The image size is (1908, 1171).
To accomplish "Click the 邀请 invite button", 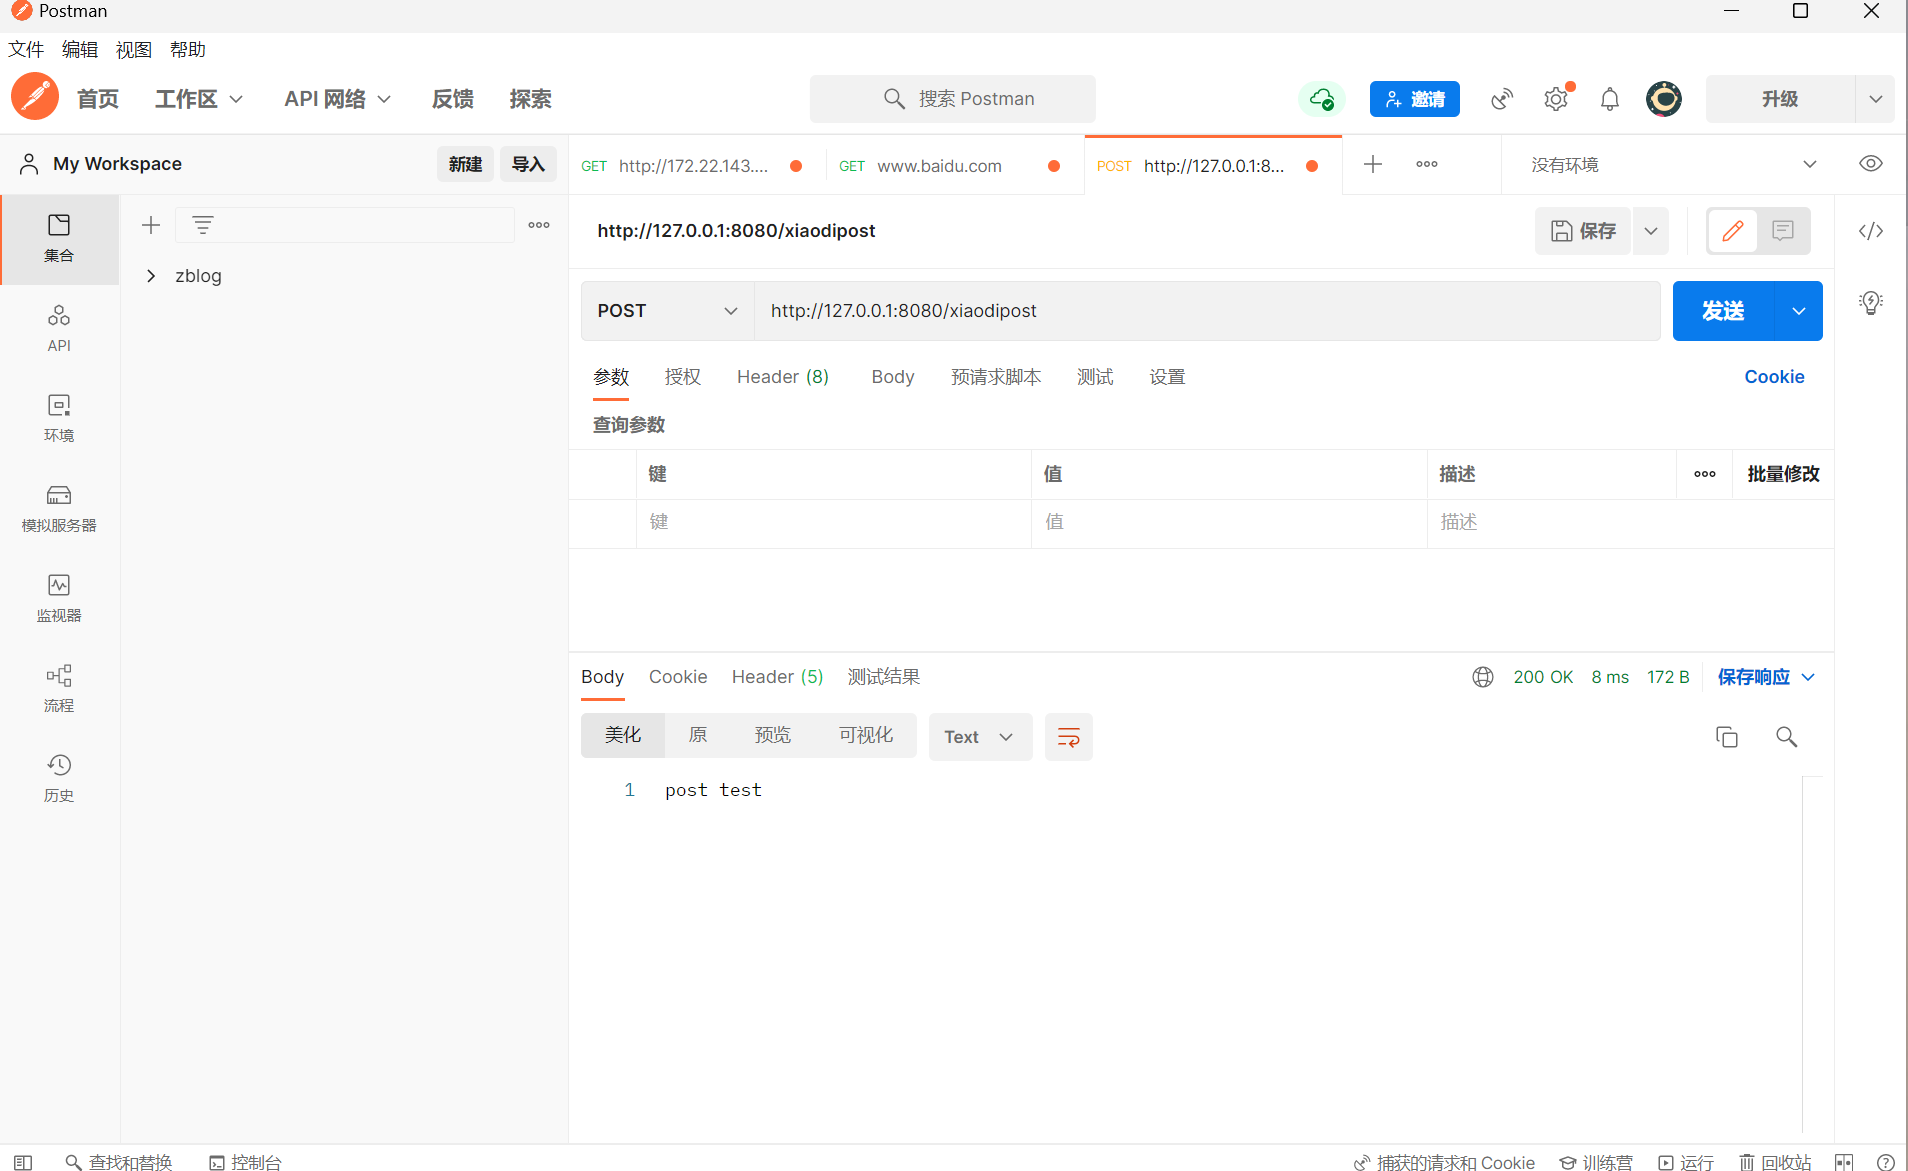I will coord(1415,99).
